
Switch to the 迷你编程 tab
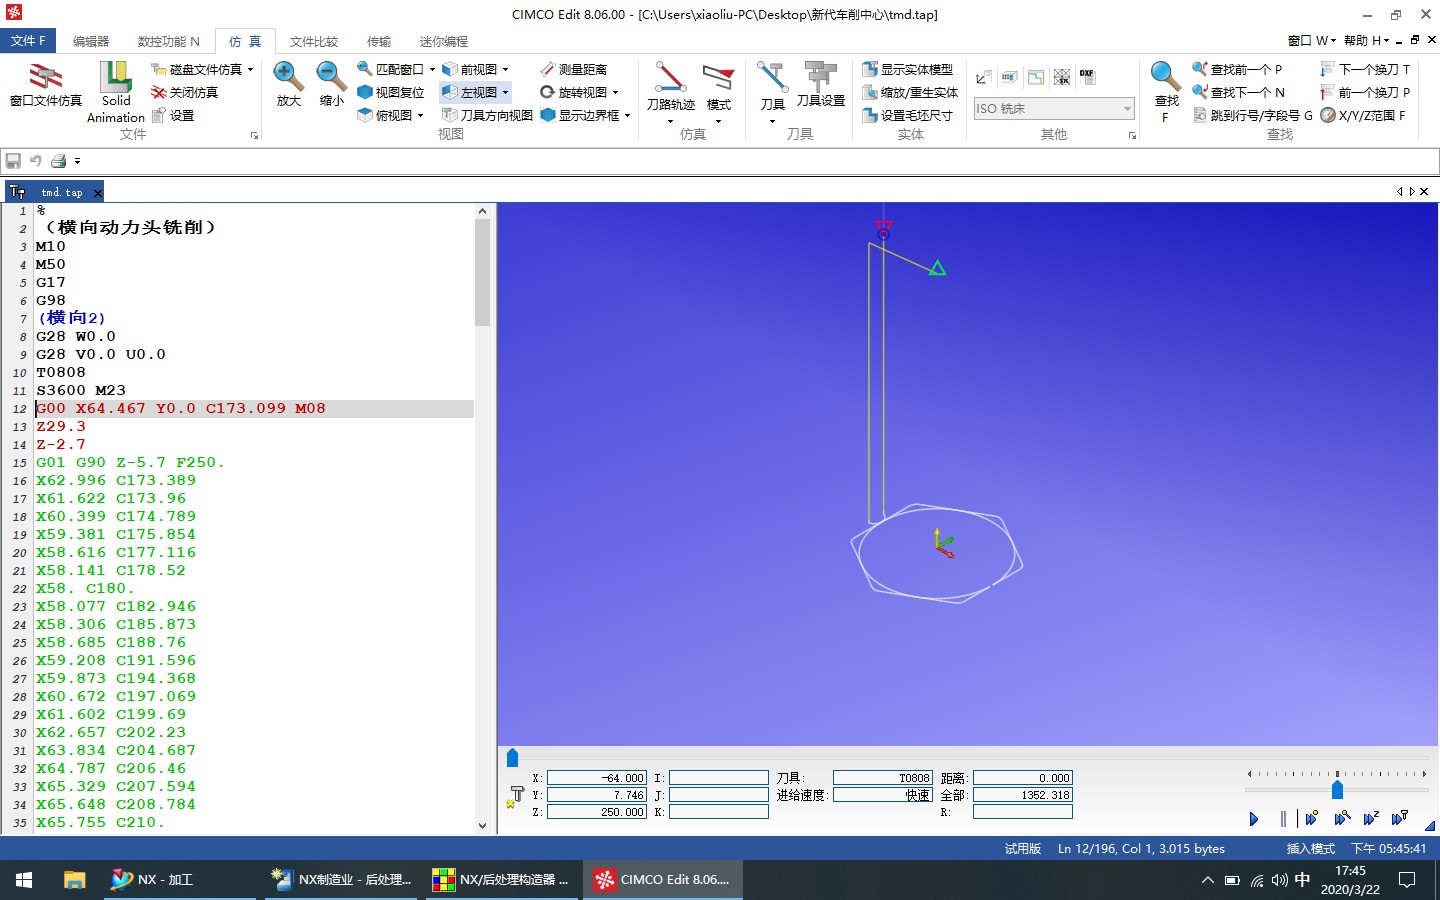point(443,41)
